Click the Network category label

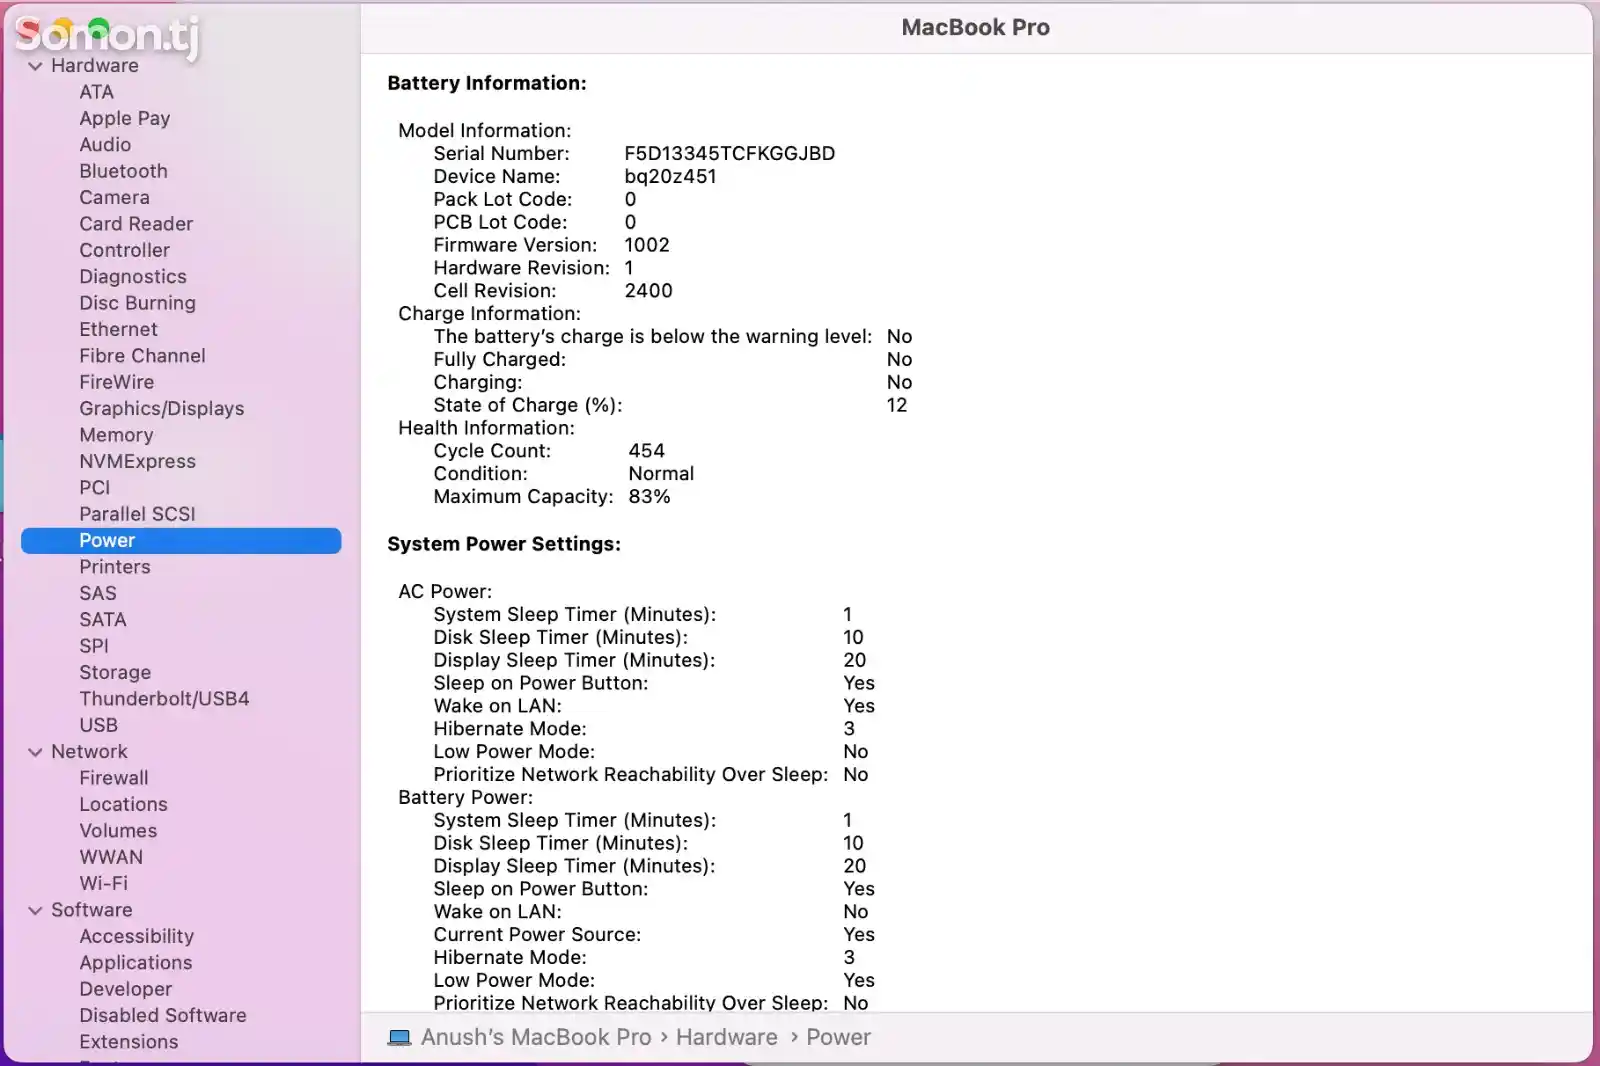point(89,752)
